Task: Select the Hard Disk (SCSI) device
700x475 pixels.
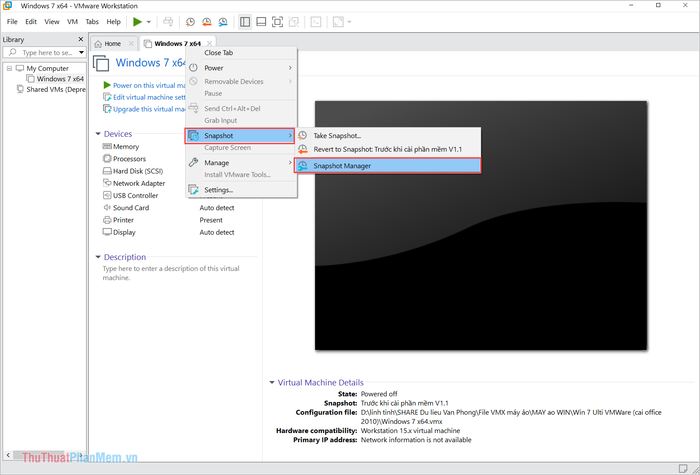Action: [x=133, y=171]
